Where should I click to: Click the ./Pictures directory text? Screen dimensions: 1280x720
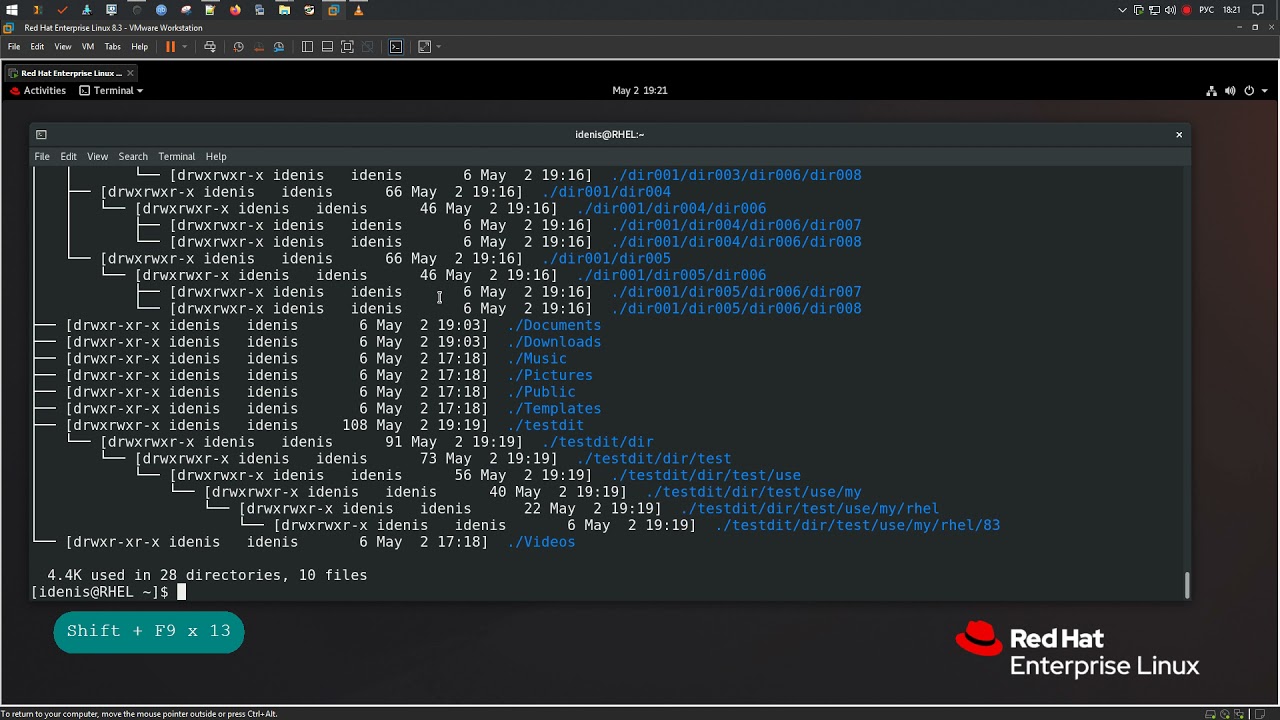pos(550,375)
